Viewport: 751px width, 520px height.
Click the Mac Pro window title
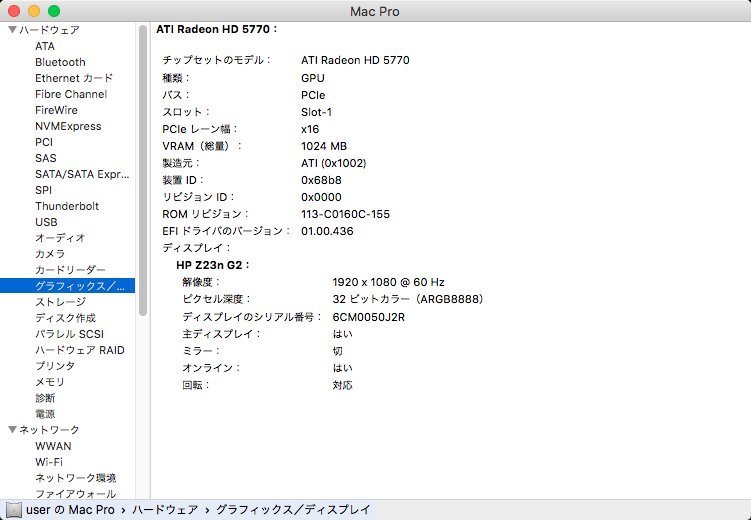[x=375, y=11]
